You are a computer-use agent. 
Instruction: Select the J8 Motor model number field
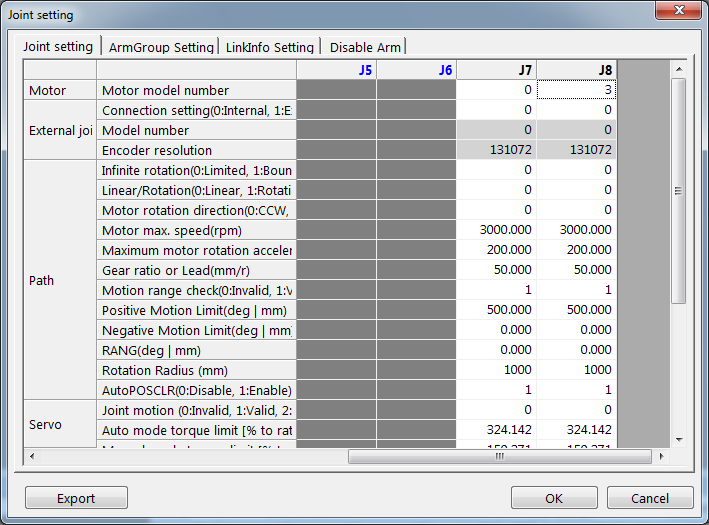pos(576,90)
